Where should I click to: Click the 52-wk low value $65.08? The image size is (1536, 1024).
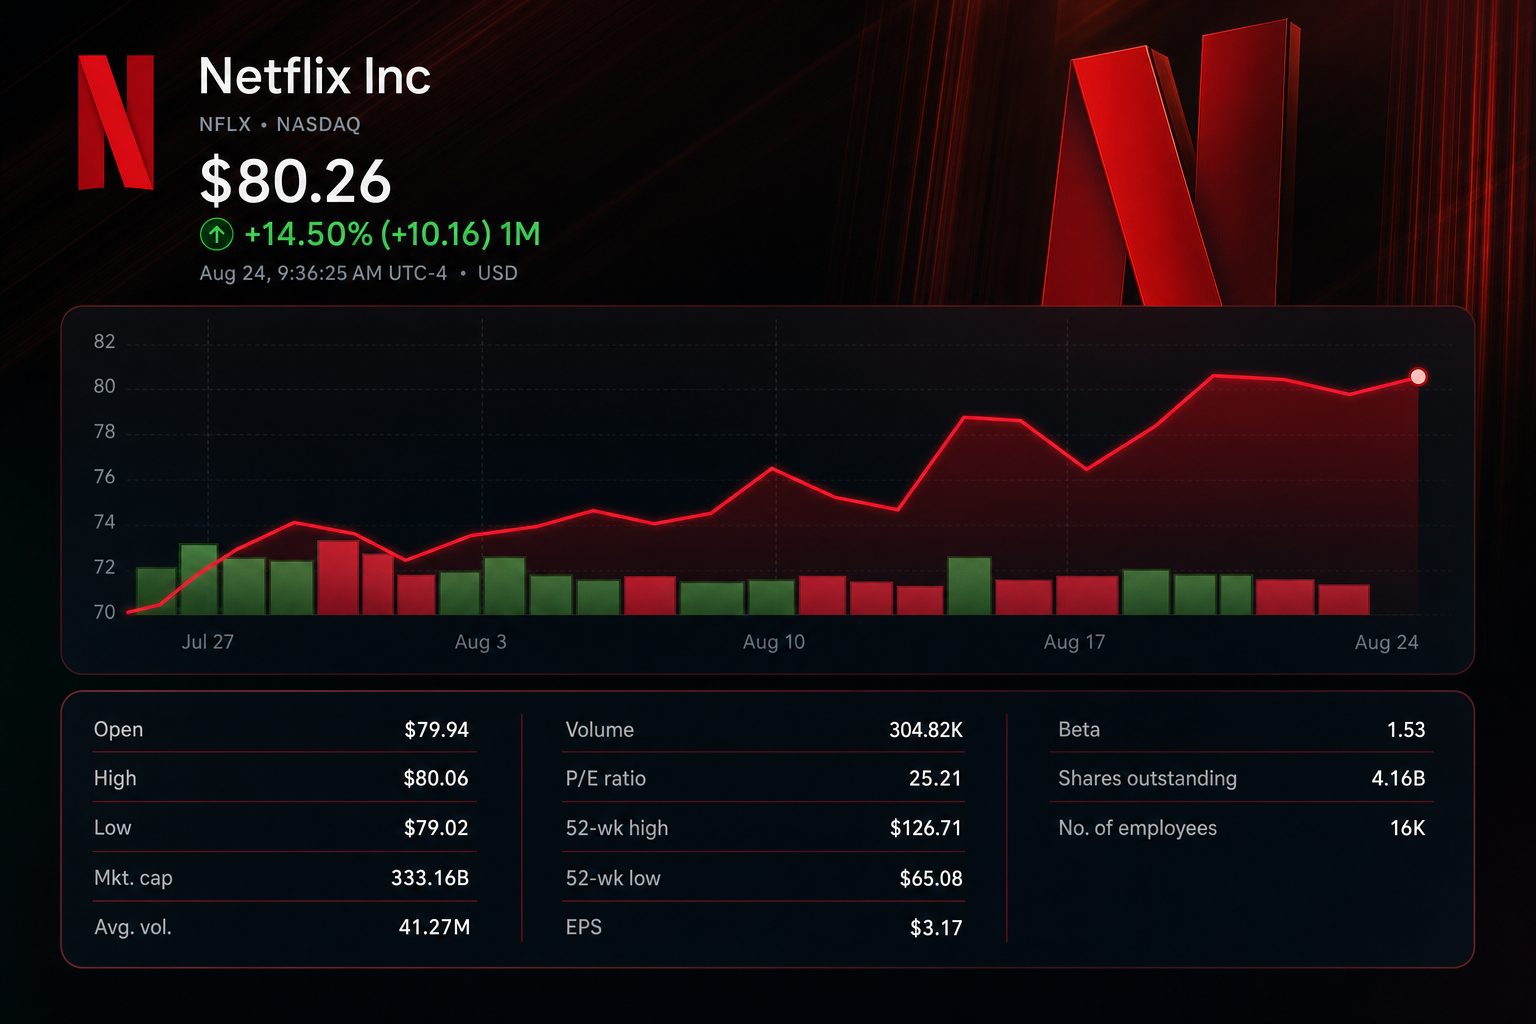point(931,878)
